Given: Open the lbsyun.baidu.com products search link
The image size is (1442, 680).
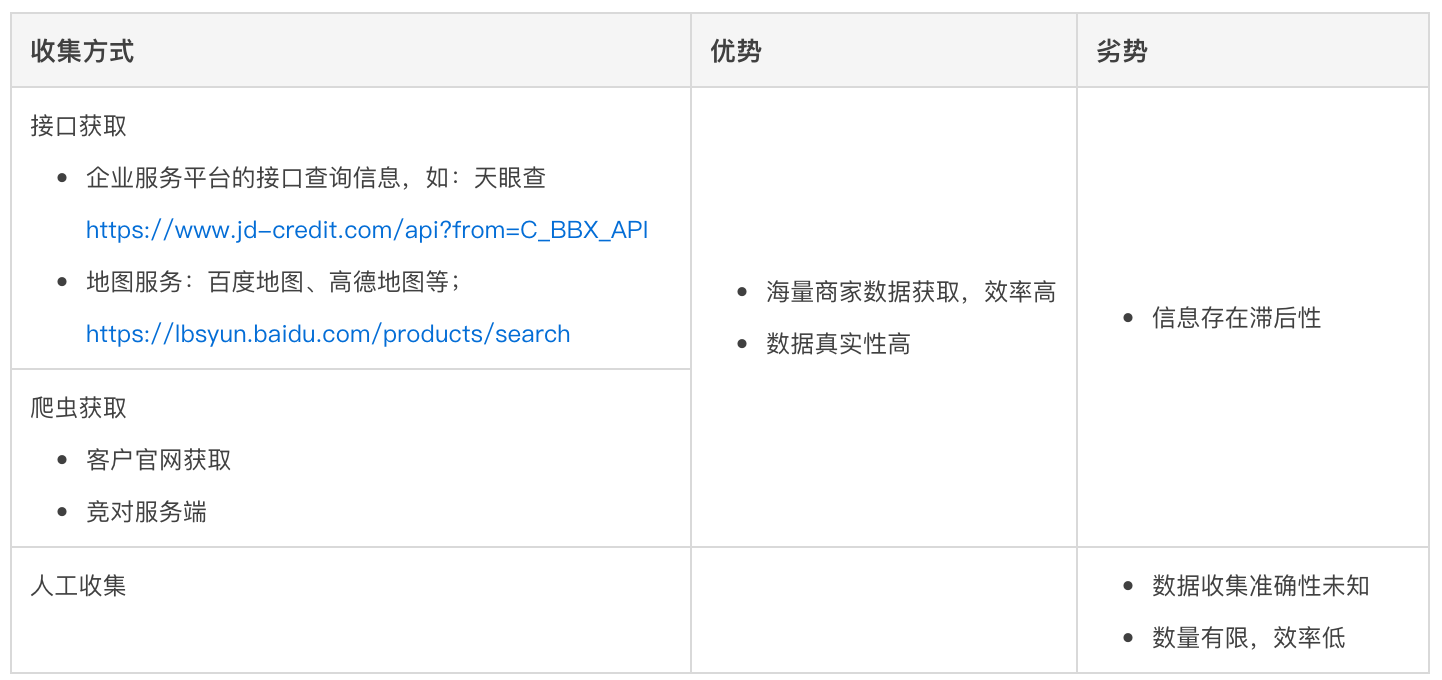Looking at the screenshot, I should pyautogui.click(x=328, y=334).
